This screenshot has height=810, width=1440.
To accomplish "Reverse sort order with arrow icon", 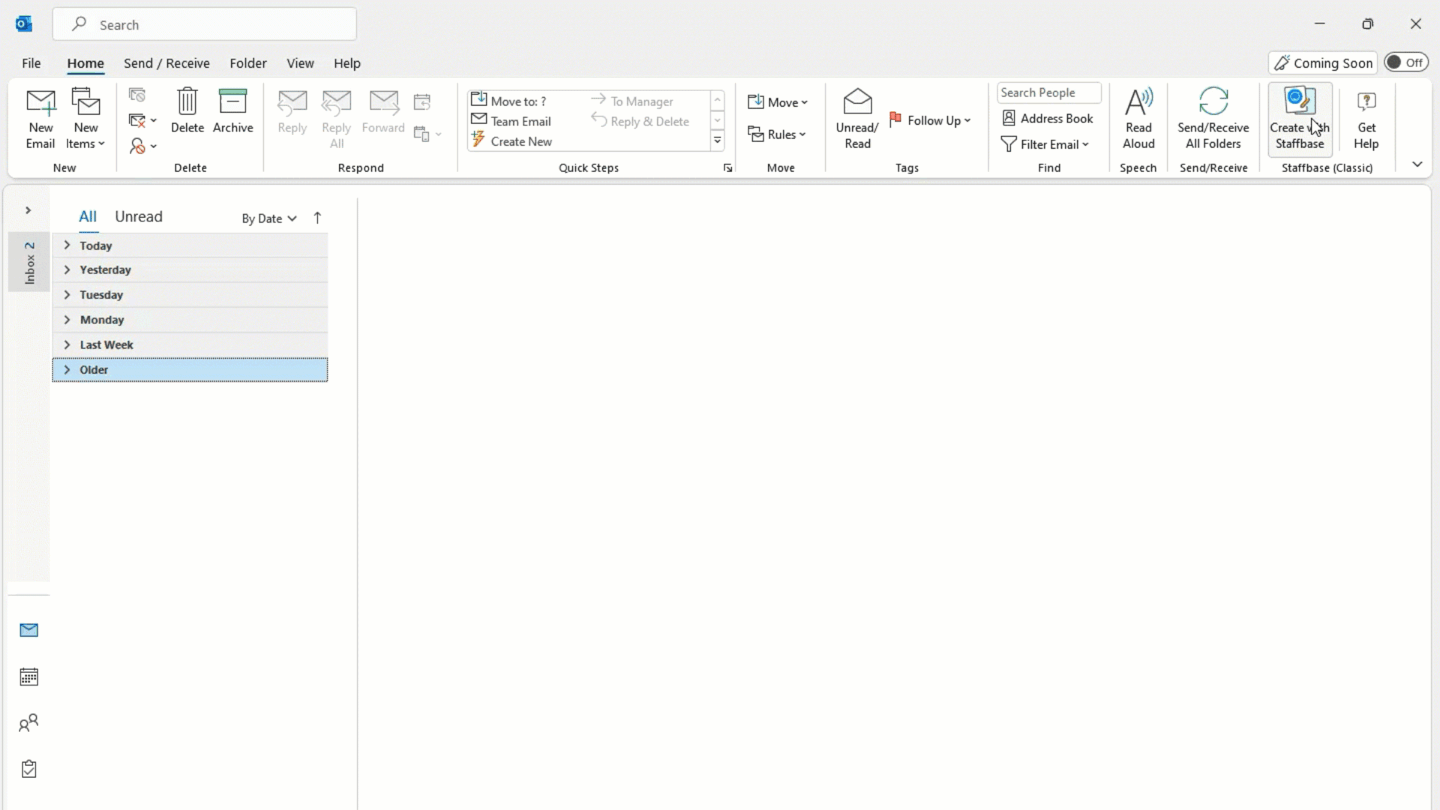I will click(x=317, y=218).
